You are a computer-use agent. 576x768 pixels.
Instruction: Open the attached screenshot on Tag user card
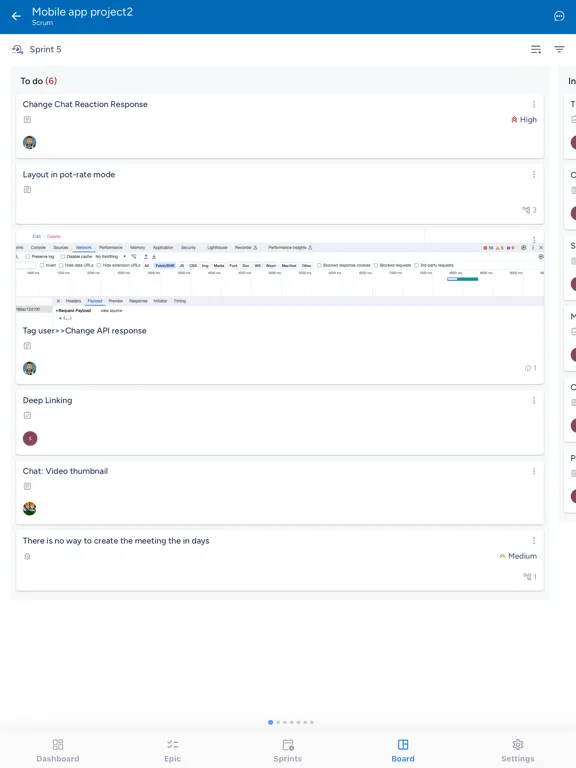(280, 275)
